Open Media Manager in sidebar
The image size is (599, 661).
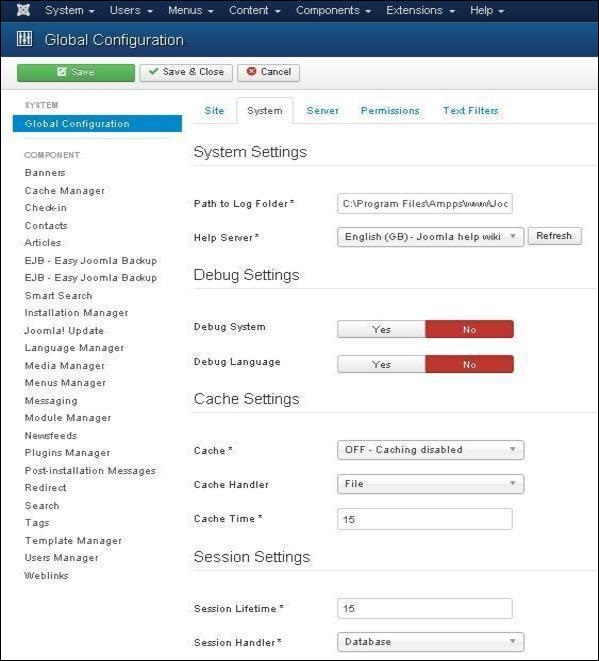click(64, 365)
